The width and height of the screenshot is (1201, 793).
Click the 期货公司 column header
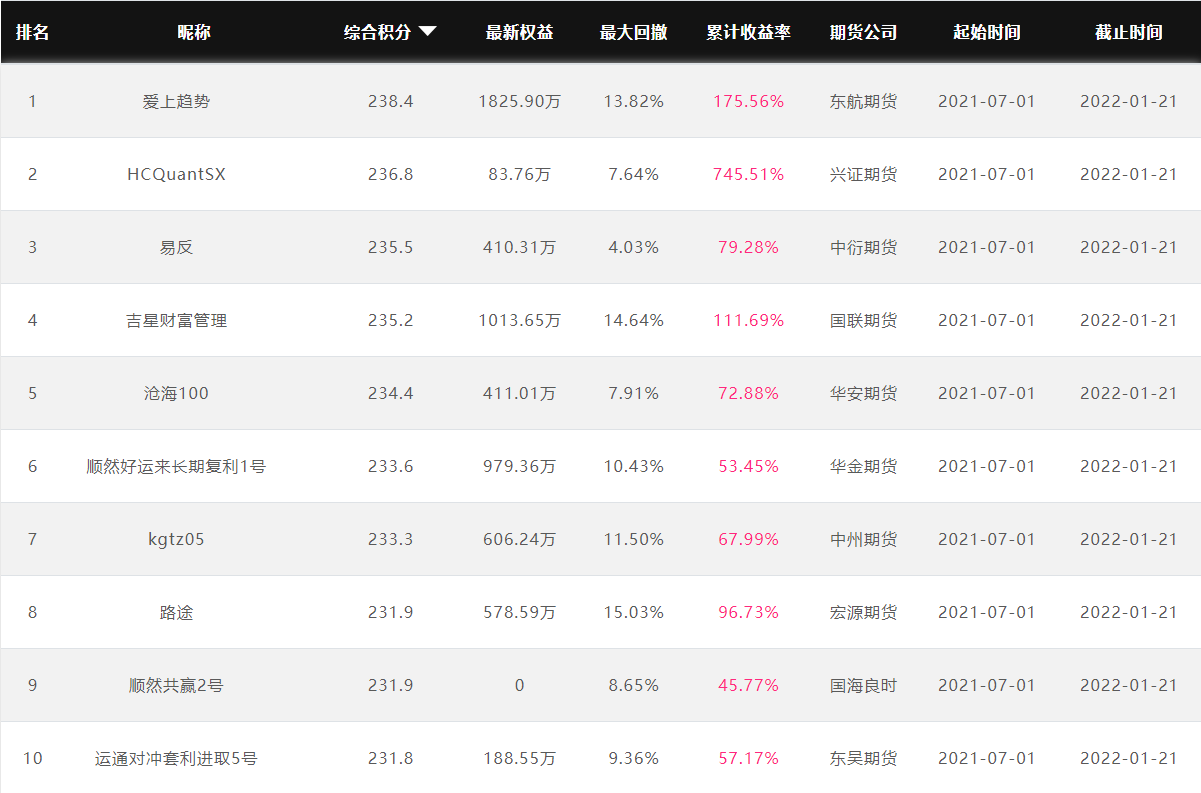(863, 32)
